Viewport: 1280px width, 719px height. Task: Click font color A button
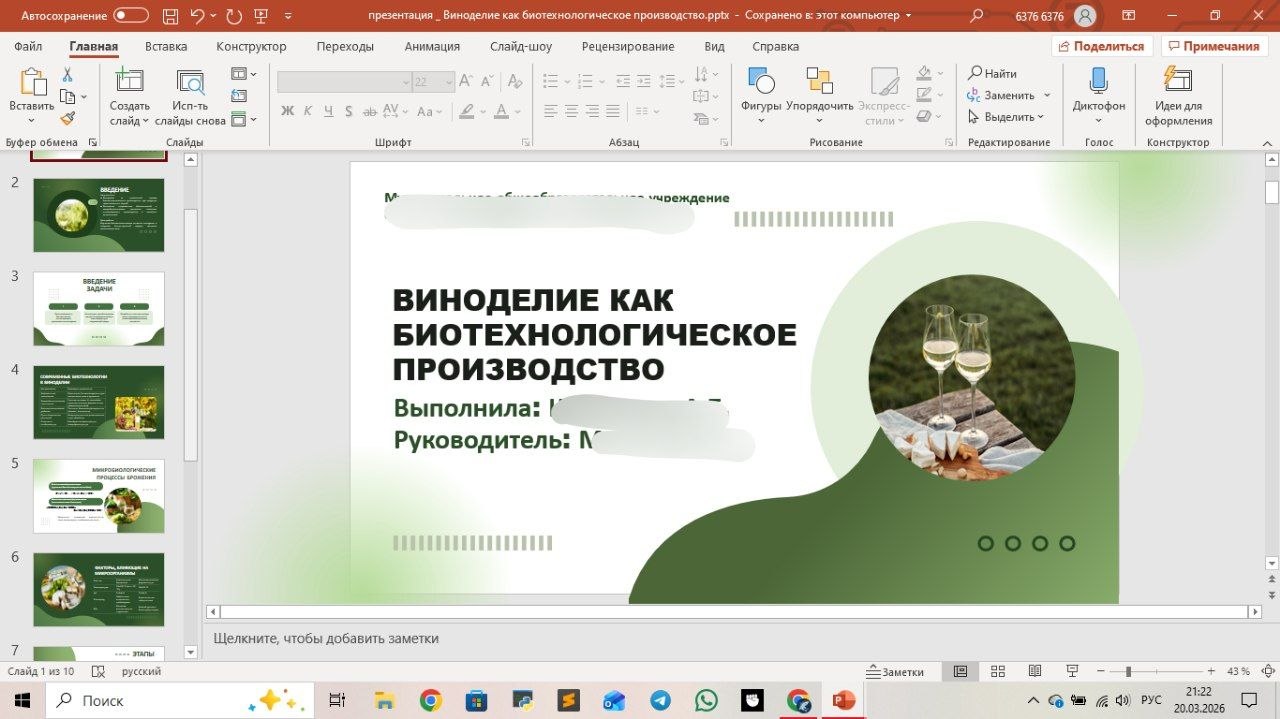coord(501,111)
